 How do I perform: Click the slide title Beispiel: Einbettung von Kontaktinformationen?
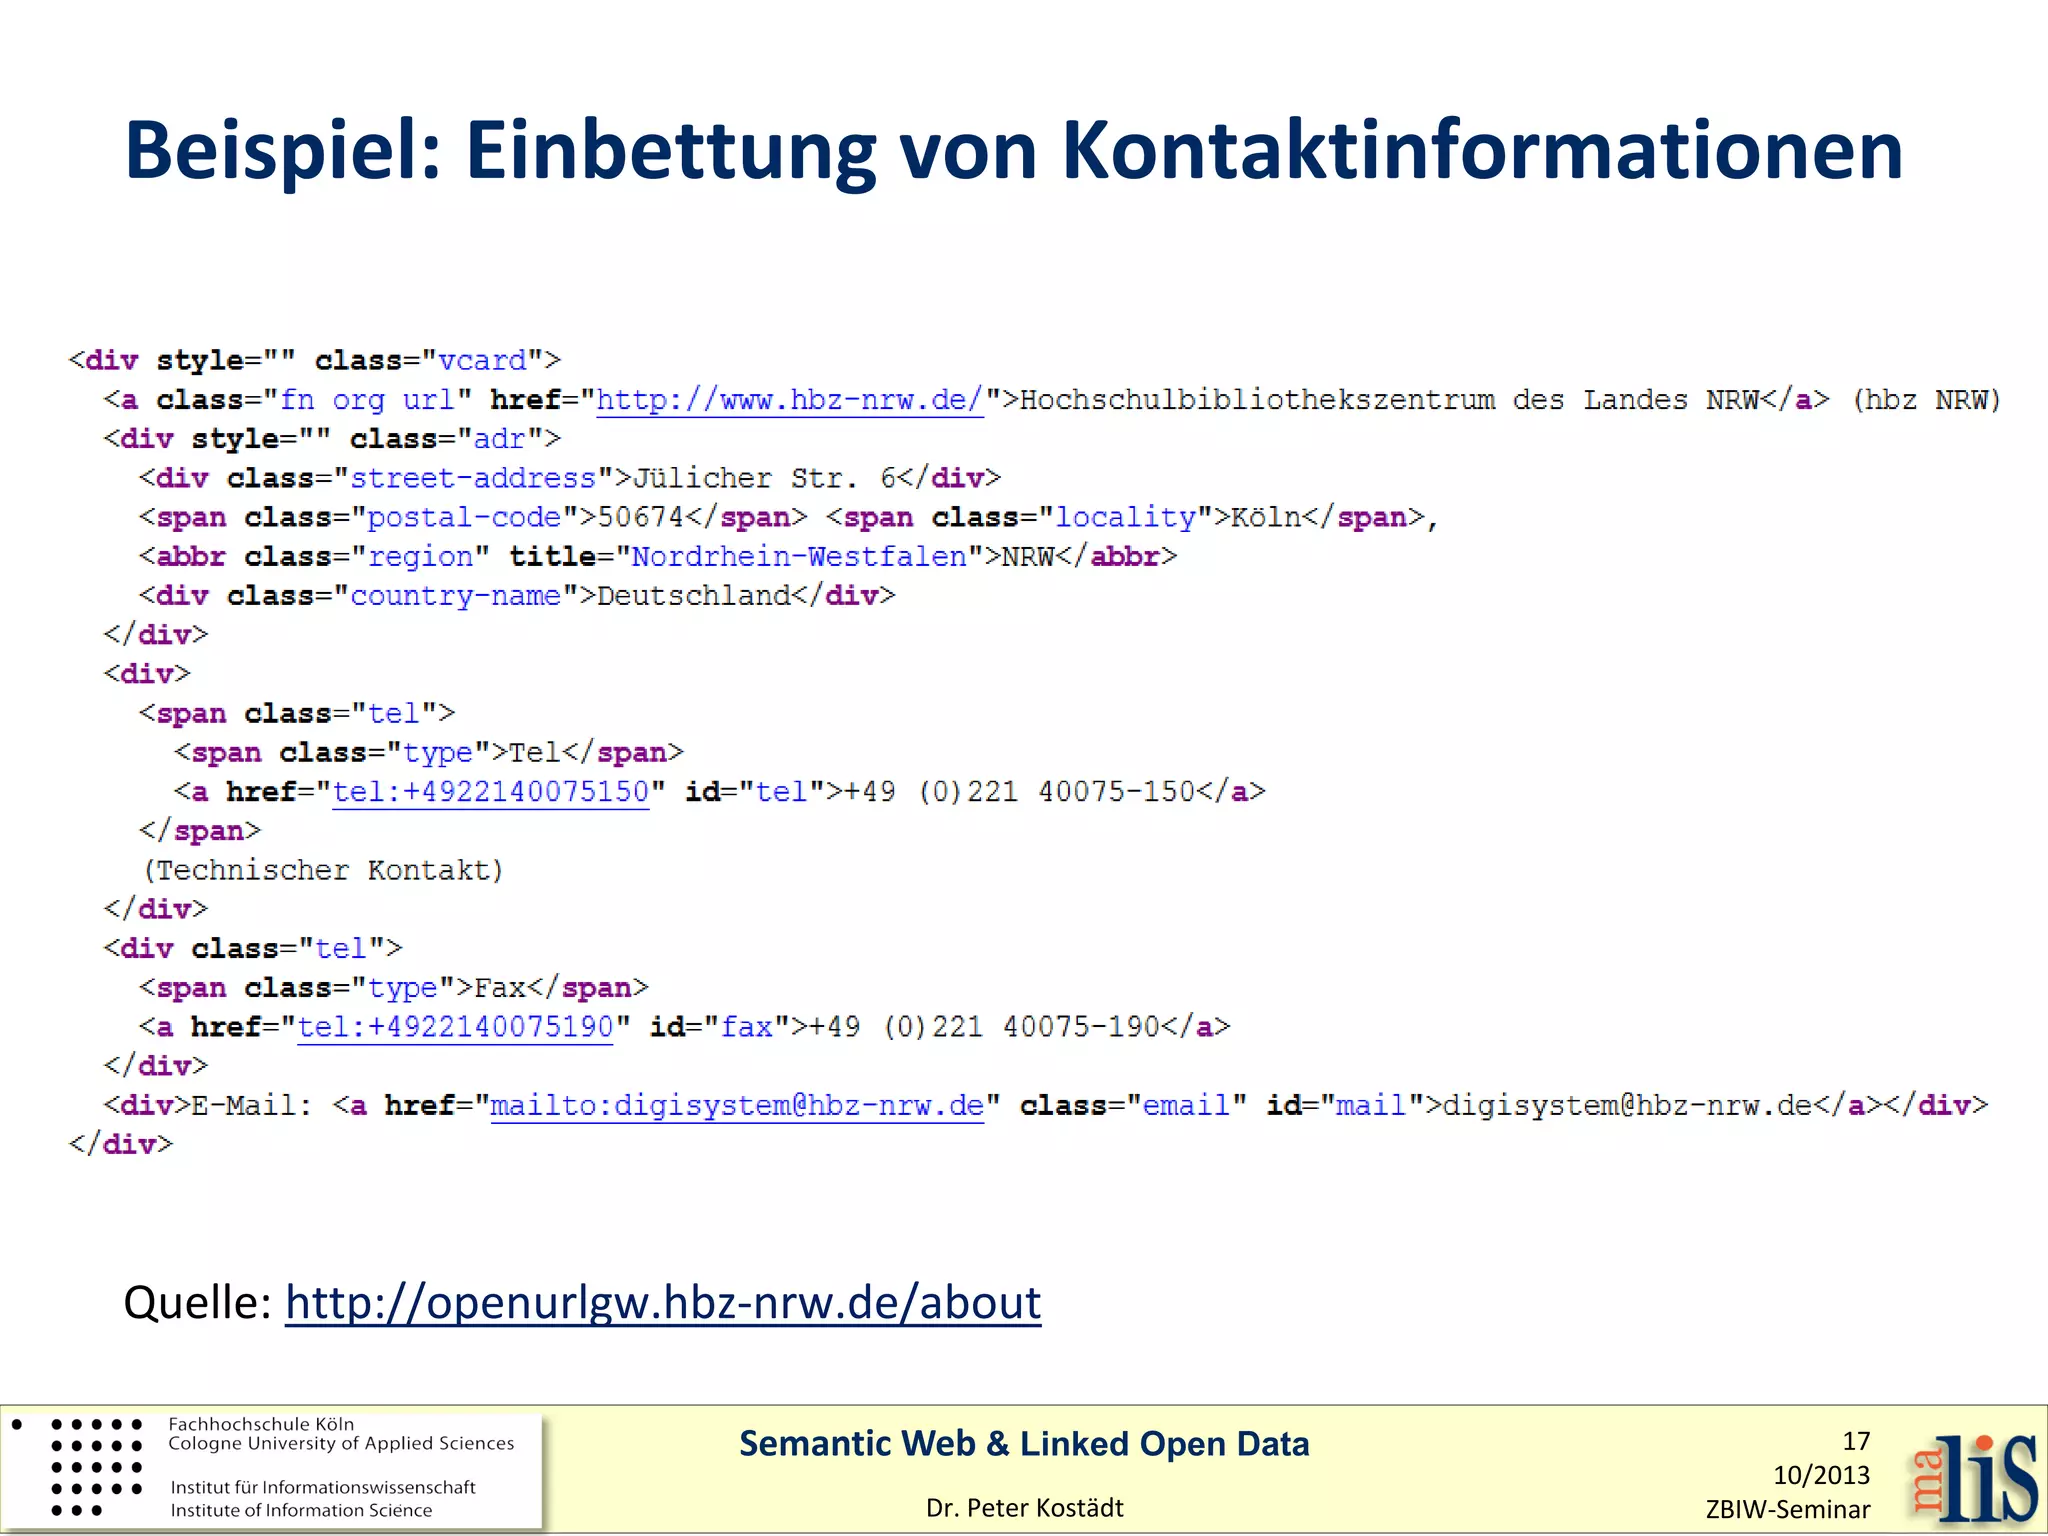tap(1013, 151)
